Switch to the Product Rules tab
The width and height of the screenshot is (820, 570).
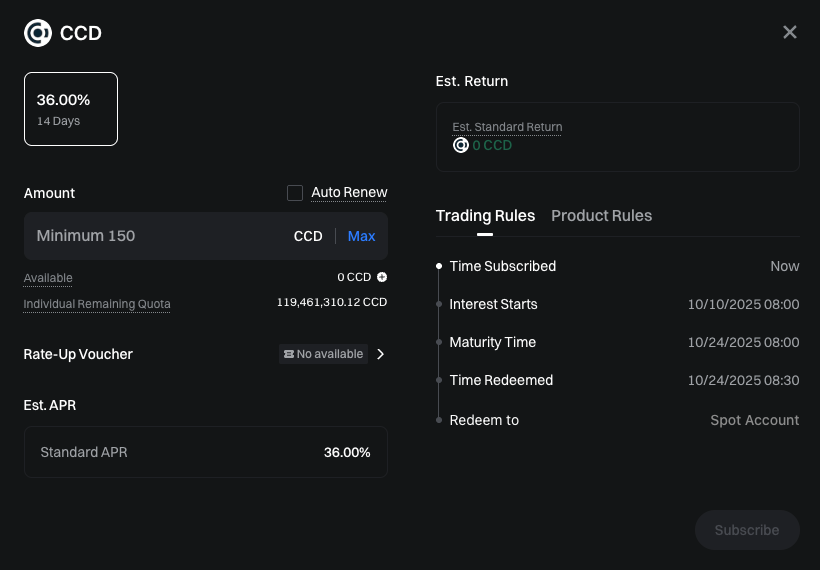click(x=601, y=216)
